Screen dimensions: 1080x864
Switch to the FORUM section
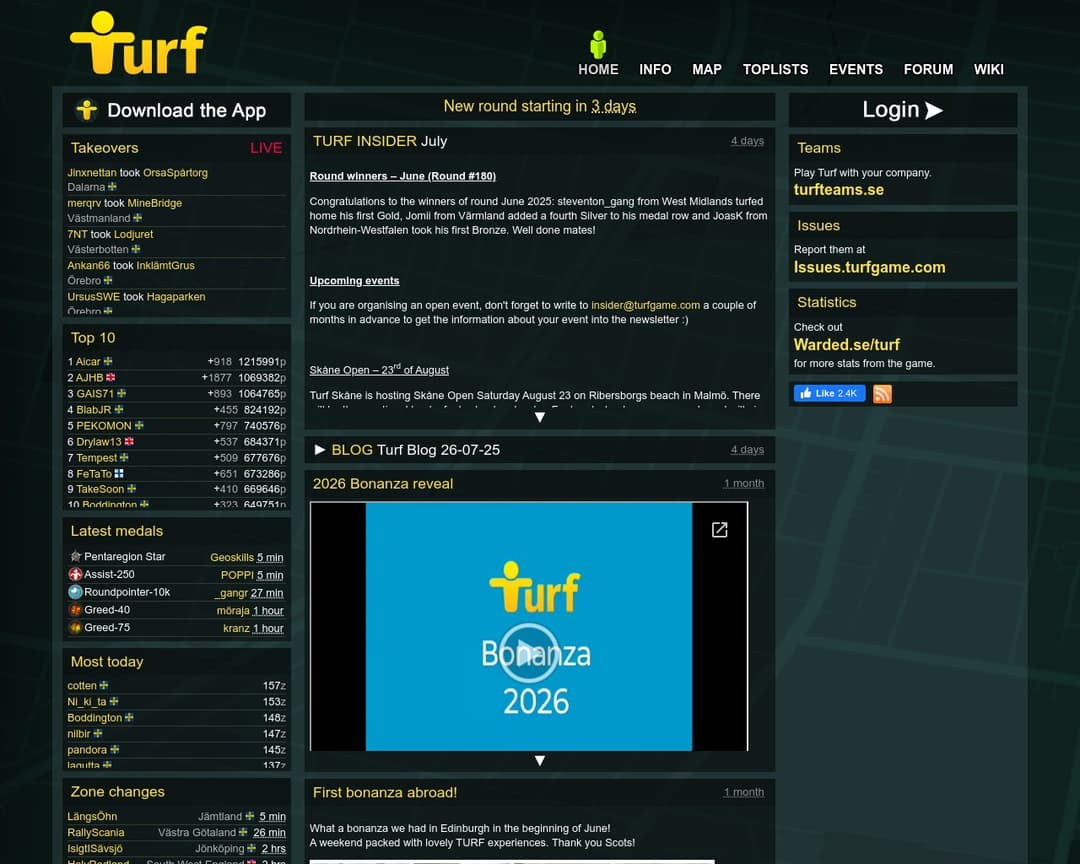[x=928, y=69]
